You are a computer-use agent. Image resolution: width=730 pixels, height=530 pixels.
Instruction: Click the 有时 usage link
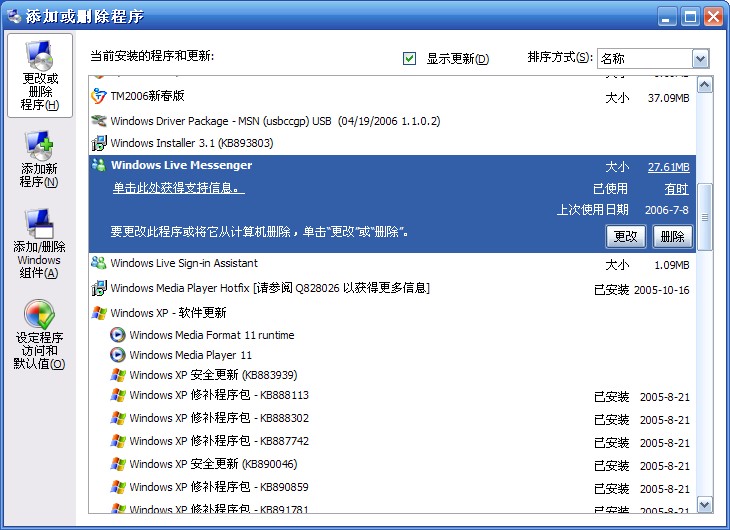676,189
